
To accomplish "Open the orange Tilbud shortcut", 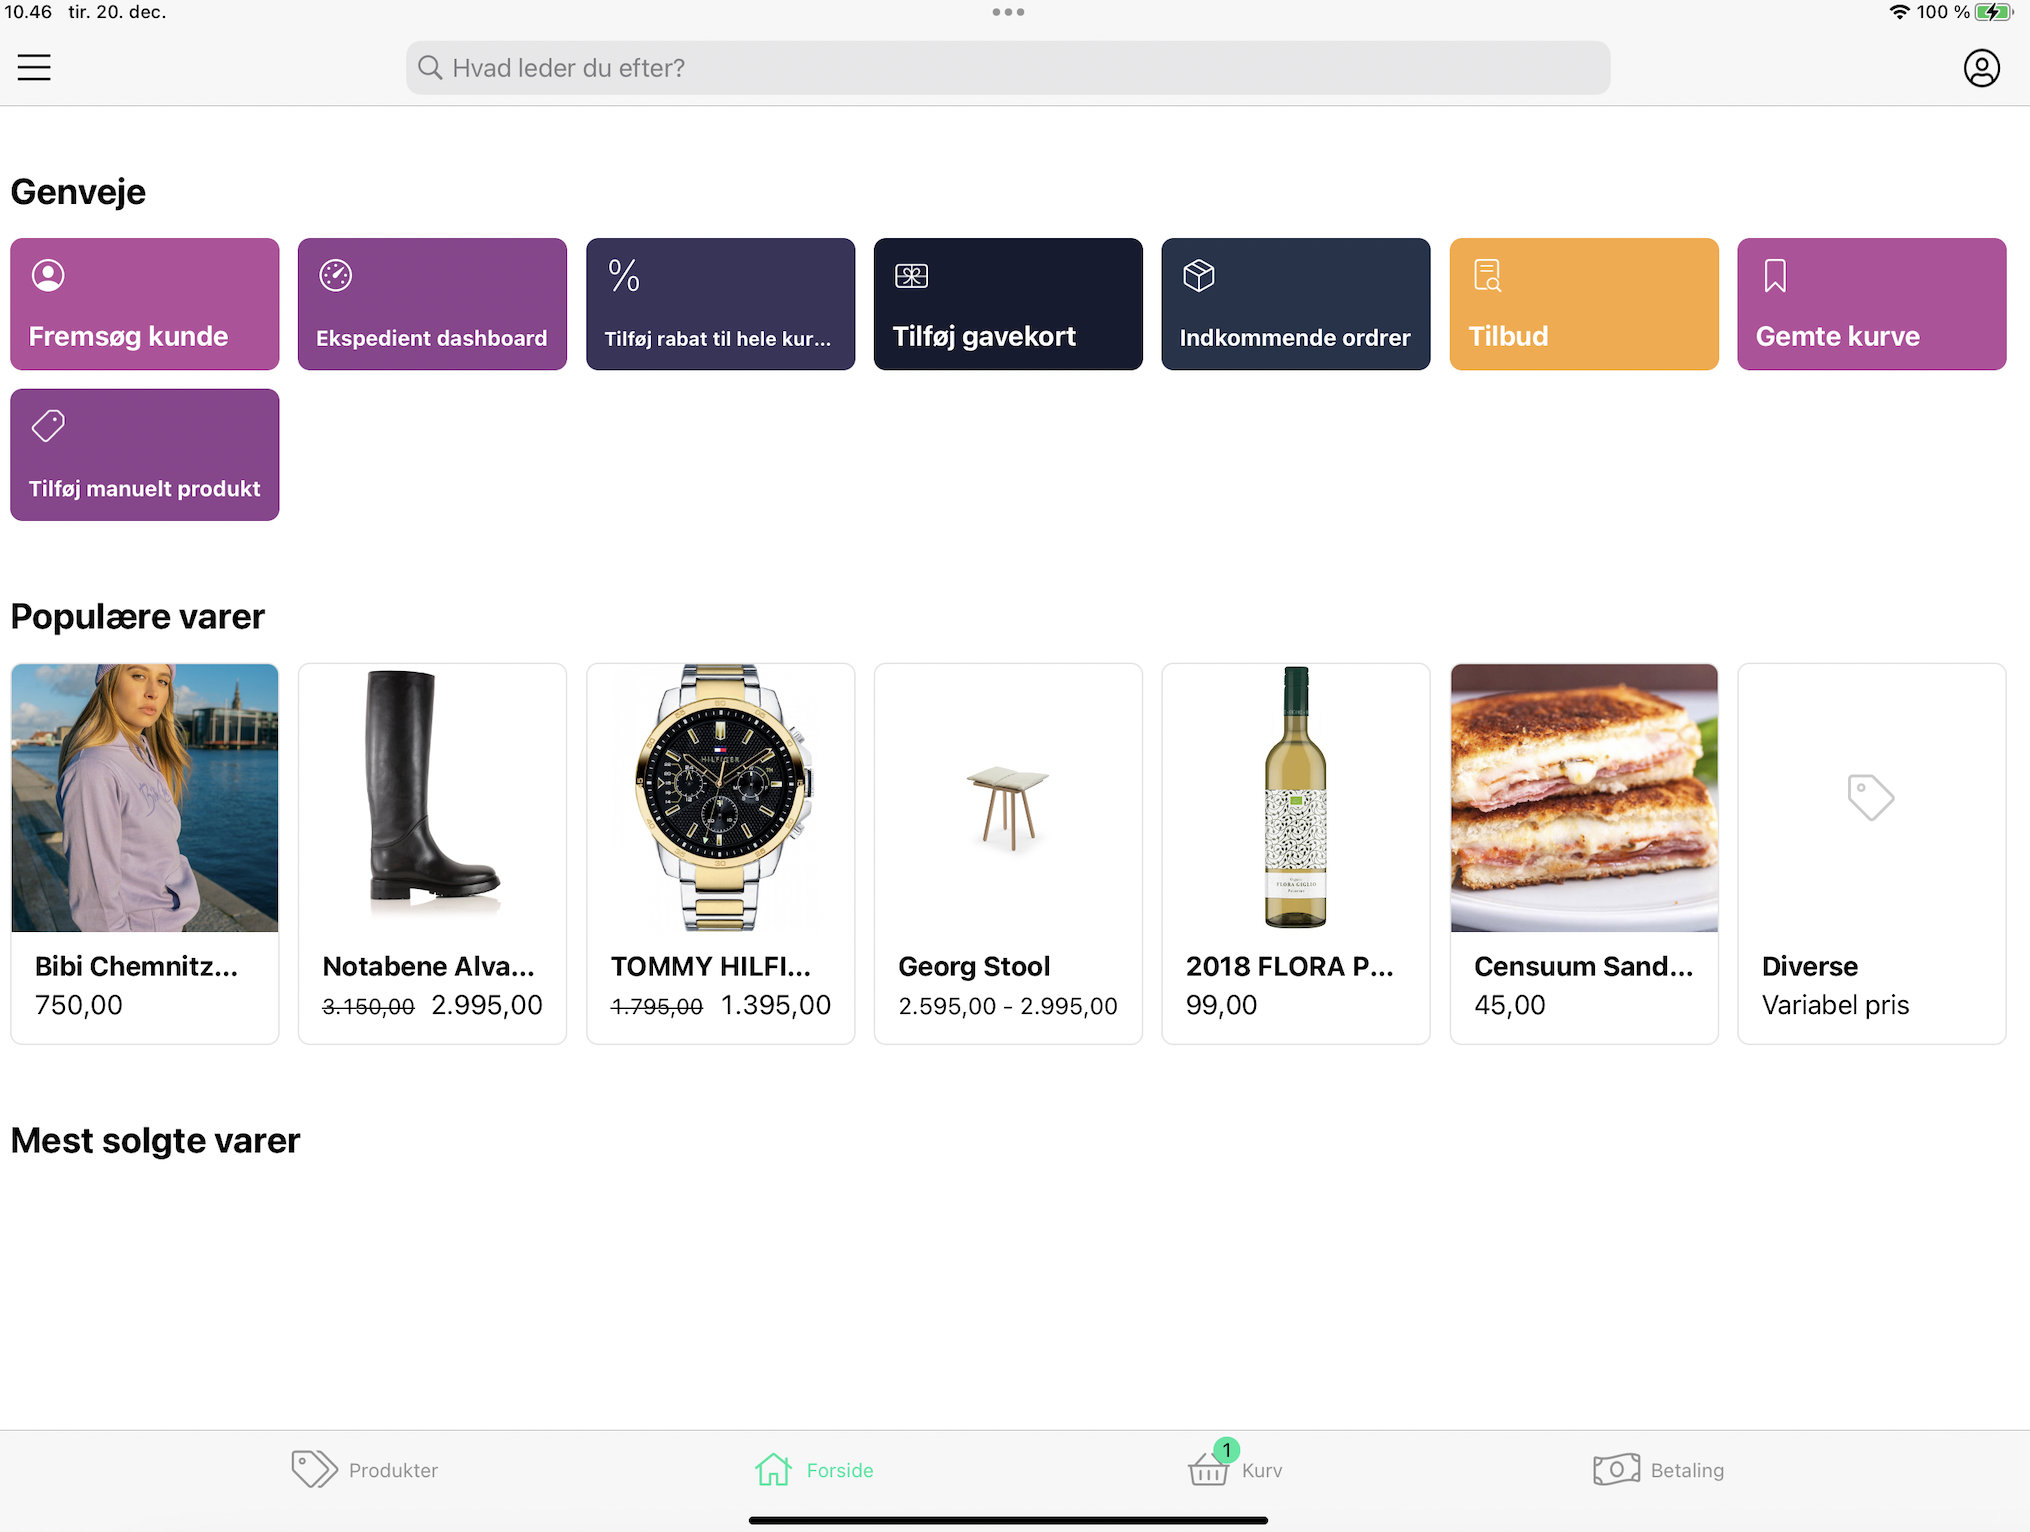I will (x=1583, y=304).
